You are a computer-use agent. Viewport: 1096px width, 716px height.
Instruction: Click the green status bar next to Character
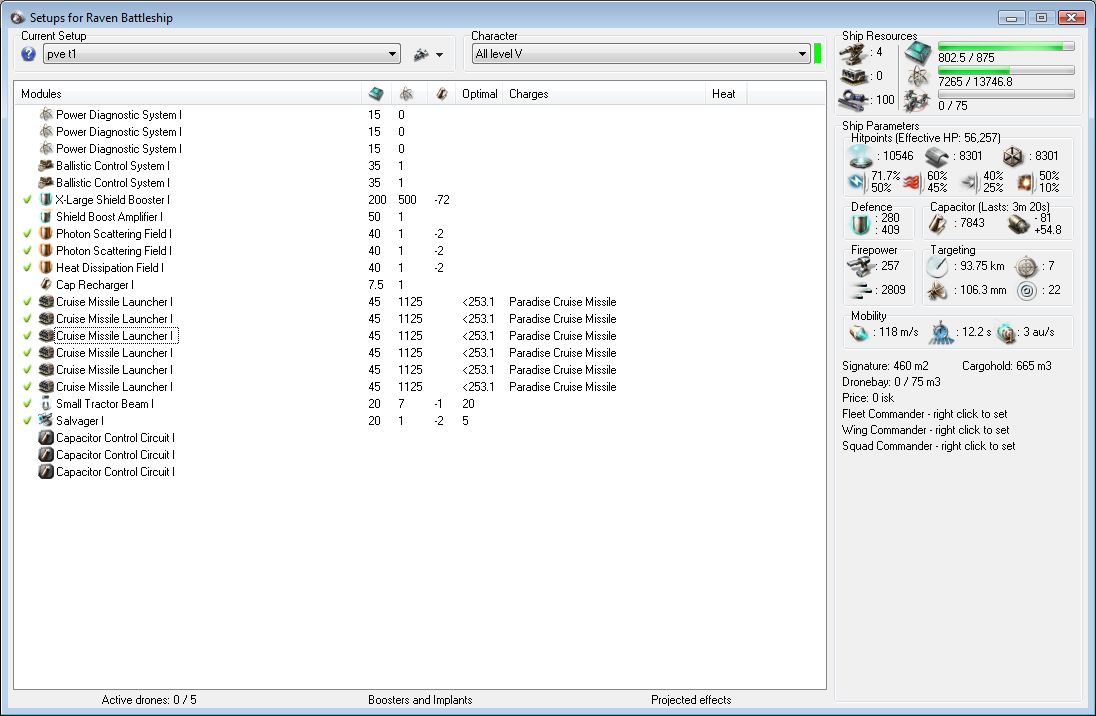[x=817, y=54]
